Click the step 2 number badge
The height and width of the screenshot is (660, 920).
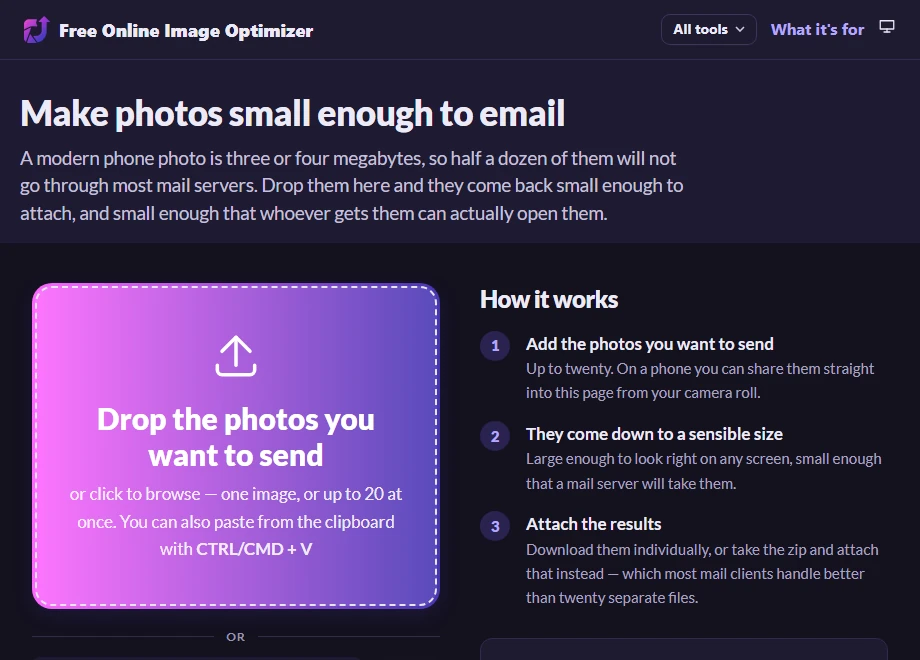pyautogui.click(x=495, y=436)
